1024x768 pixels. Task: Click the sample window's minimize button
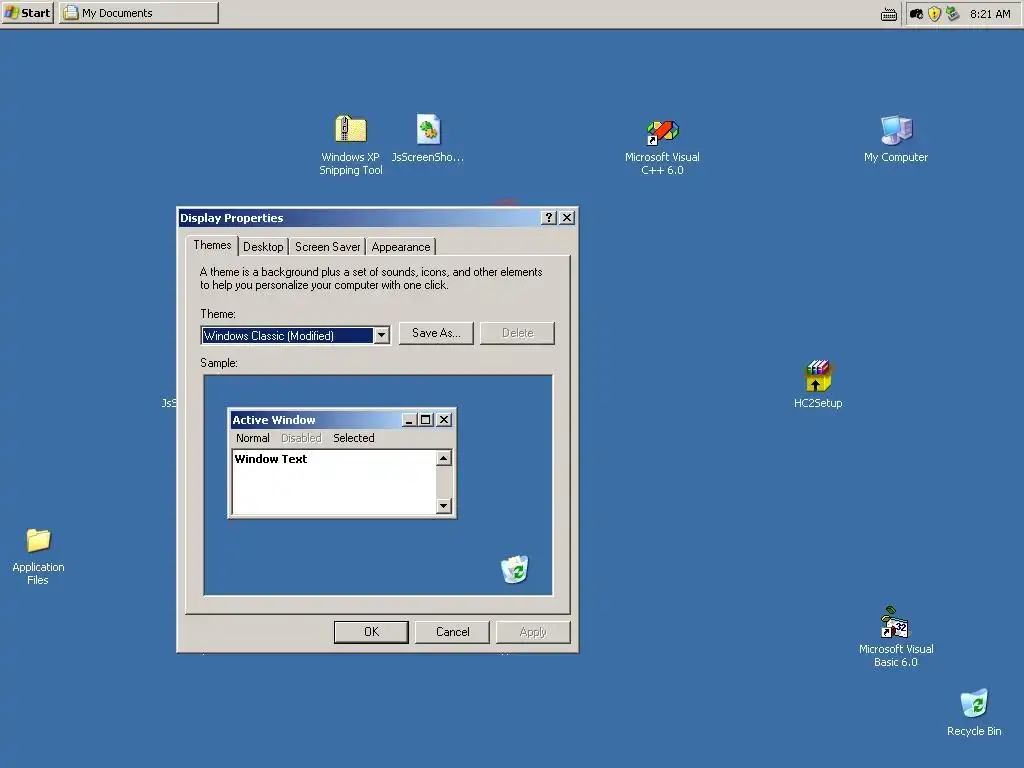[x=409, y=420]
